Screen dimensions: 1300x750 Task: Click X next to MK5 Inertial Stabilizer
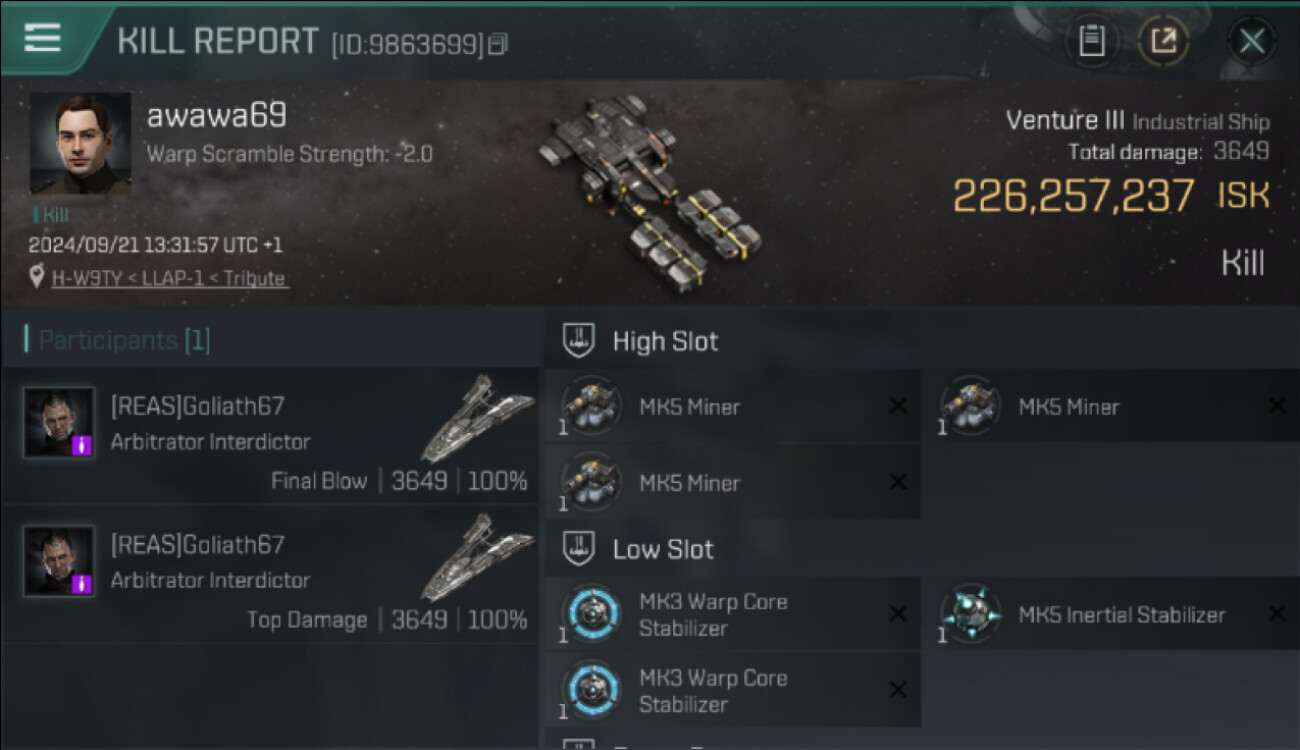(1277, 614)
